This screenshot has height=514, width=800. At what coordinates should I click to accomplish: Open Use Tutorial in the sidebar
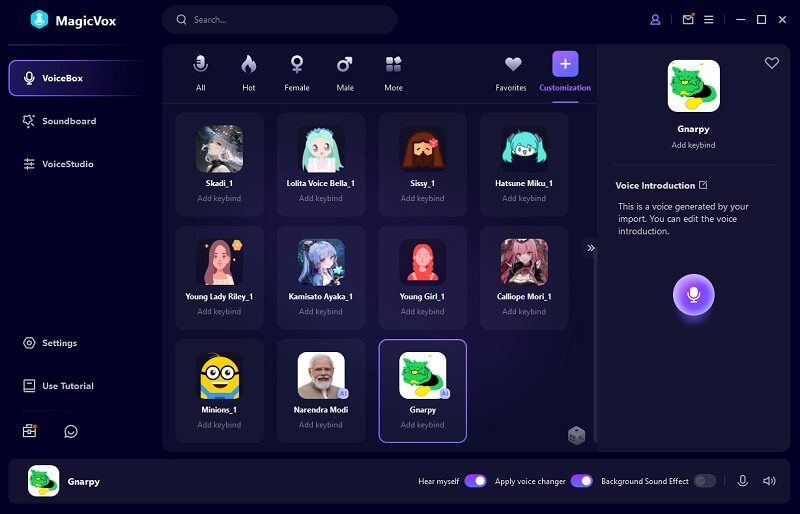(x=67, y=386)
